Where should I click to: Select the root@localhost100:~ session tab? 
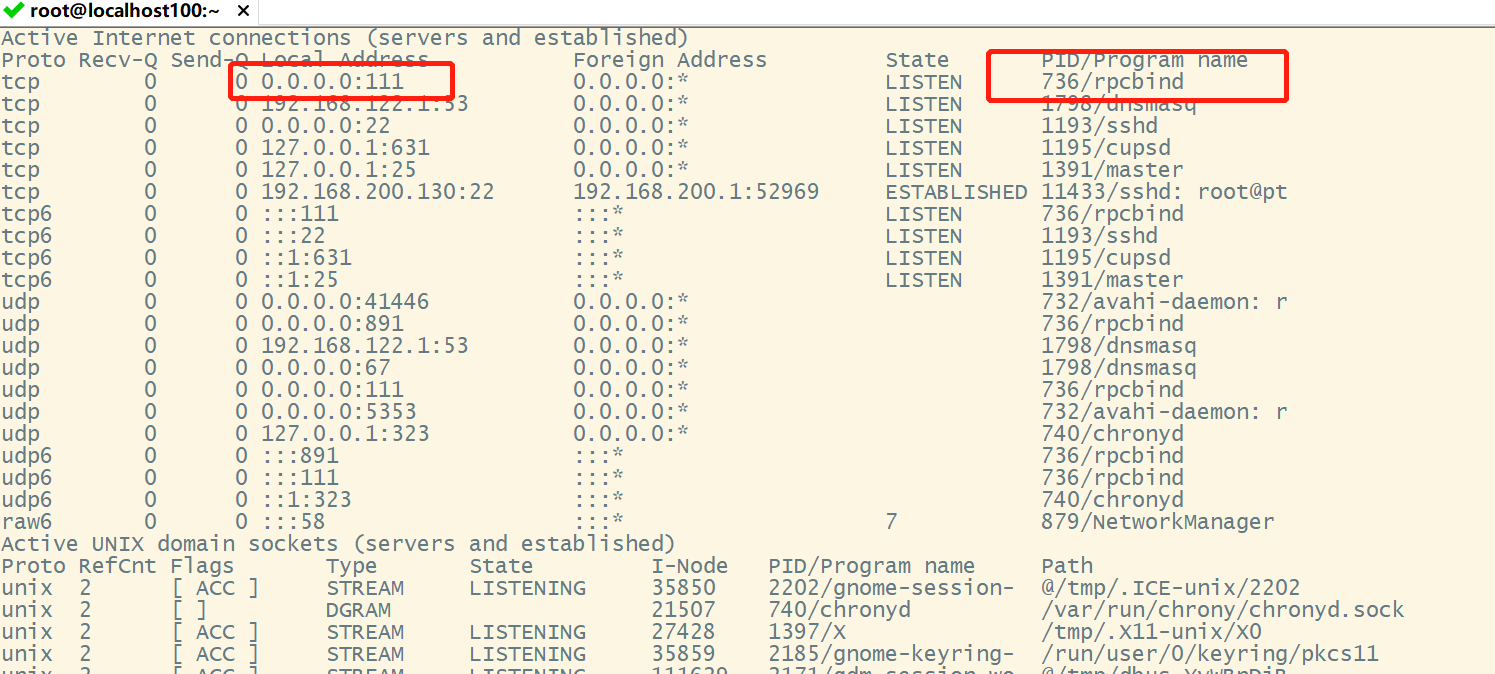tap(128, 12)
